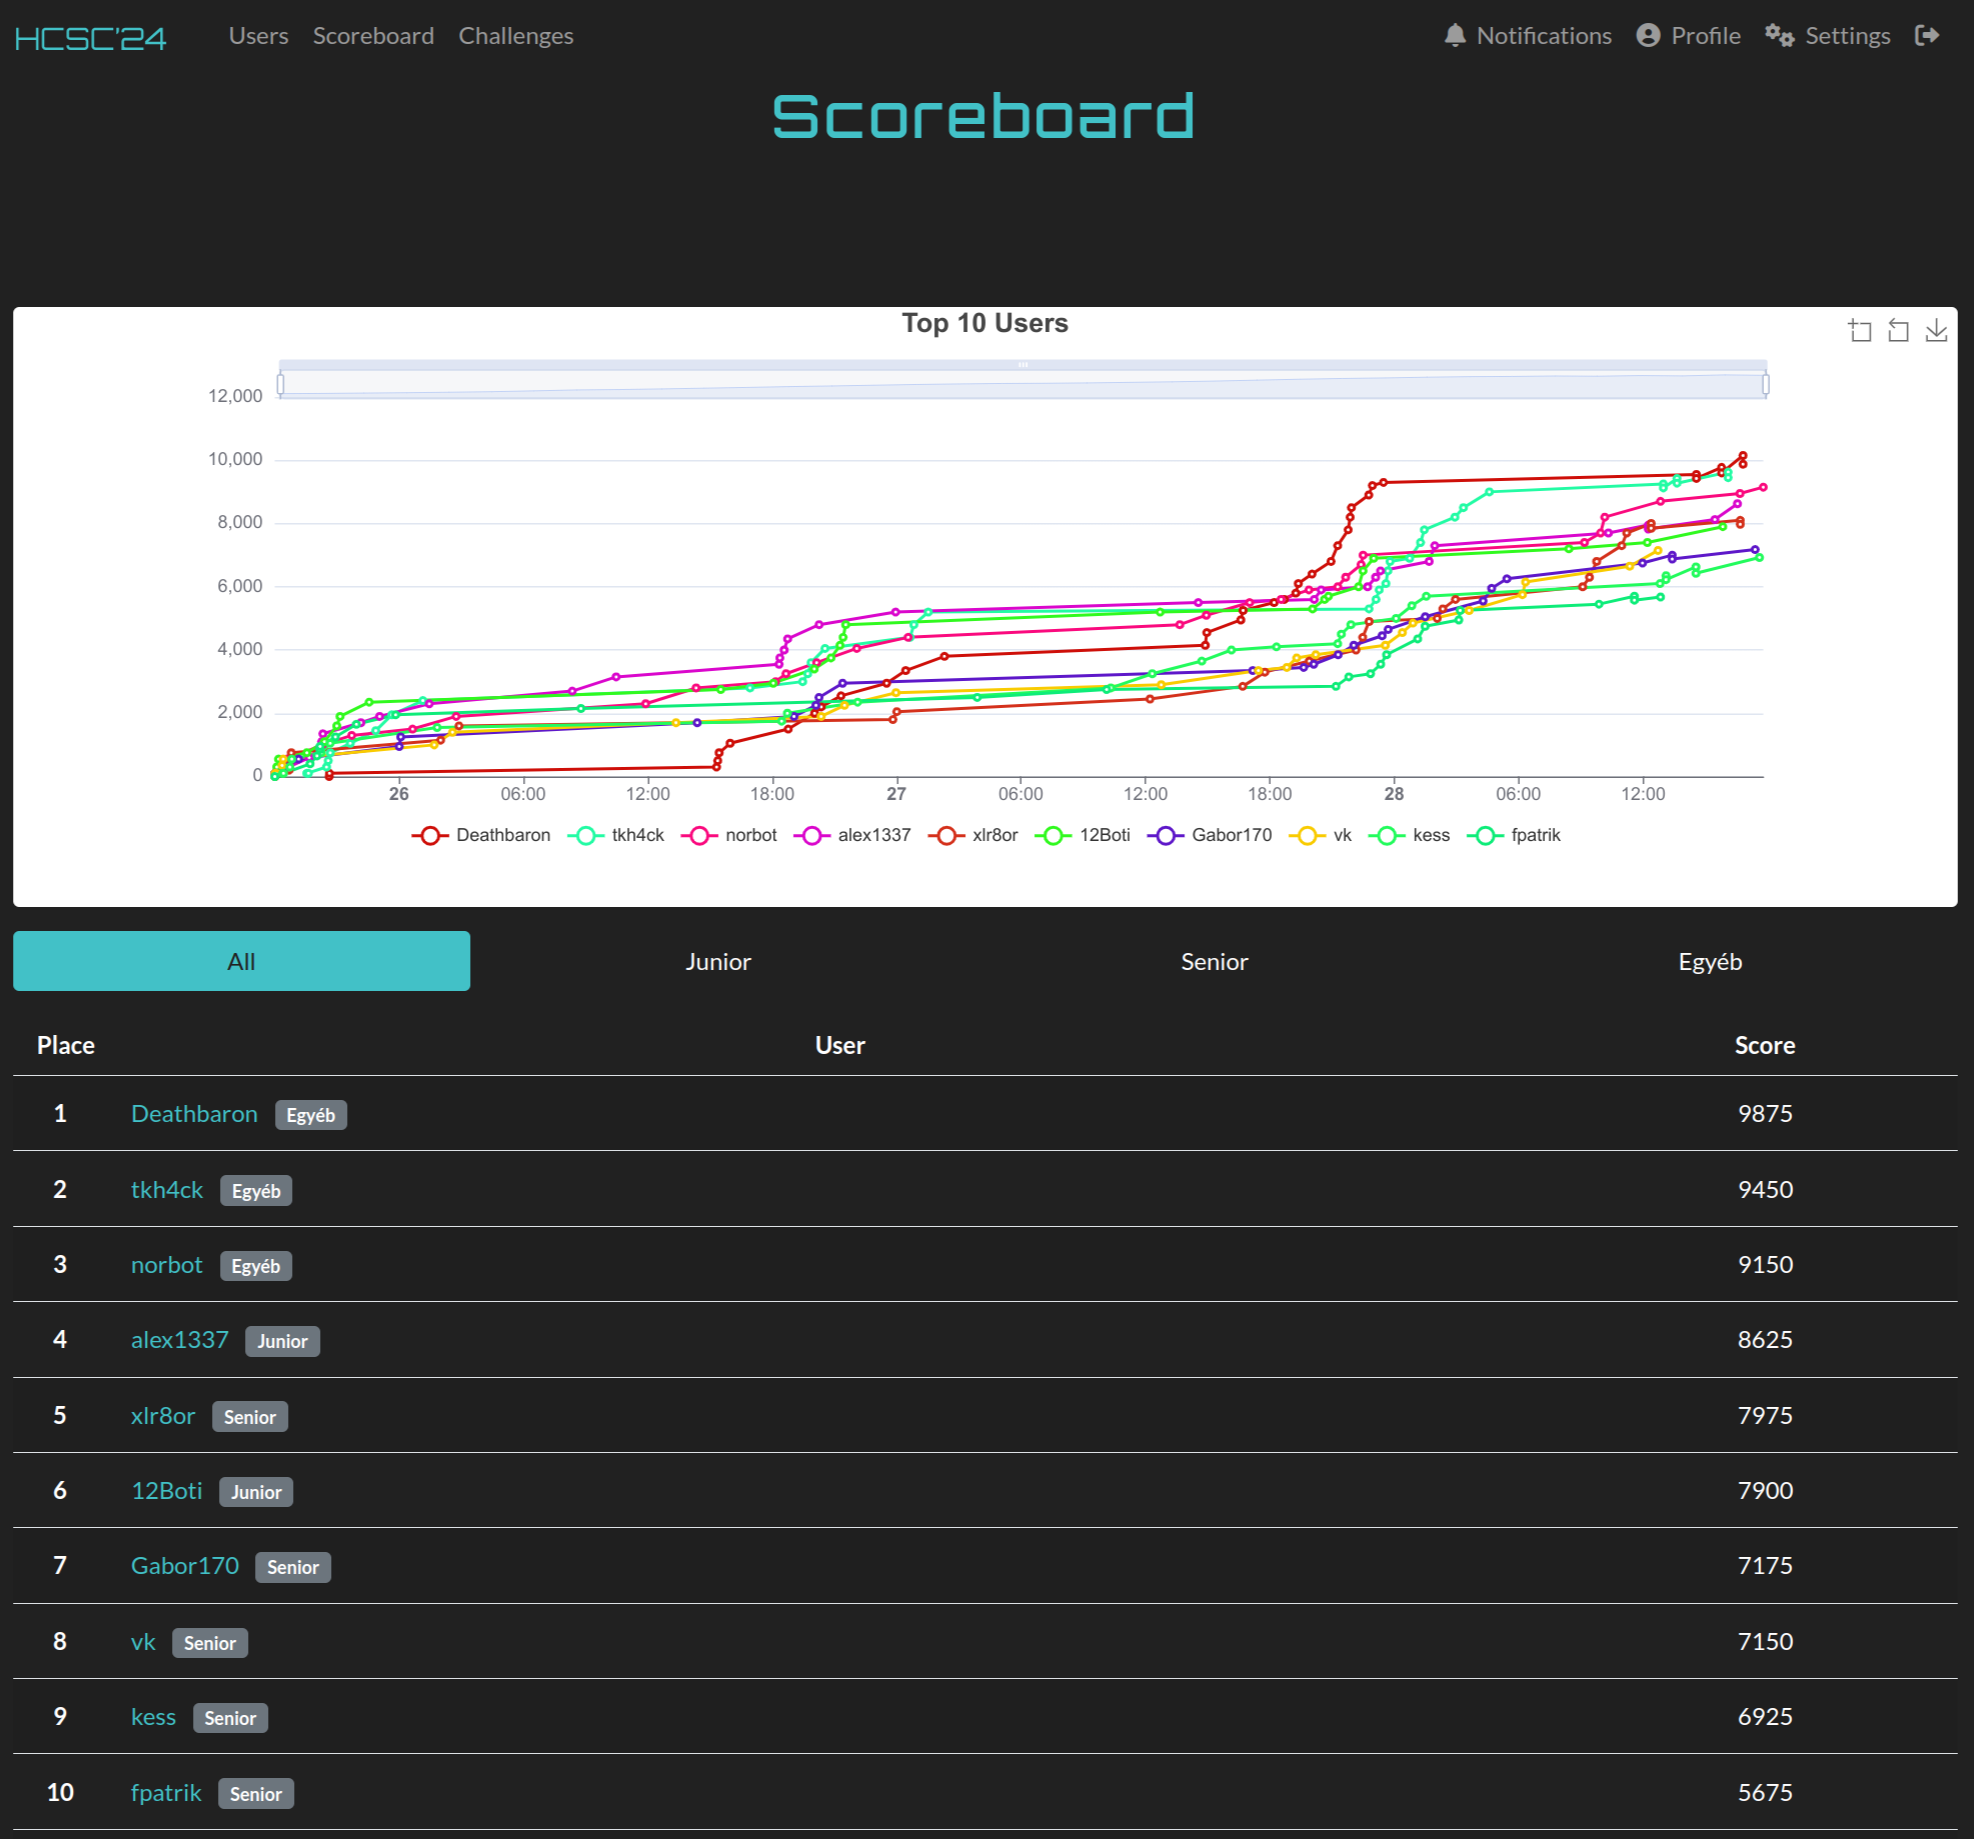Open the Notifications bell icon
Image resolution: width=1974 pixels, height=1839 pixels.
pyautogui.click(x=1455, y=36)
